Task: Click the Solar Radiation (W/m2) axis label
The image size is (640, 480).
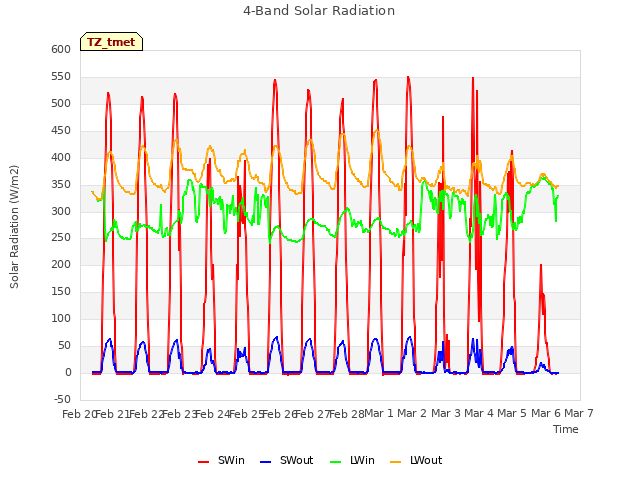Action: [14, 227]
